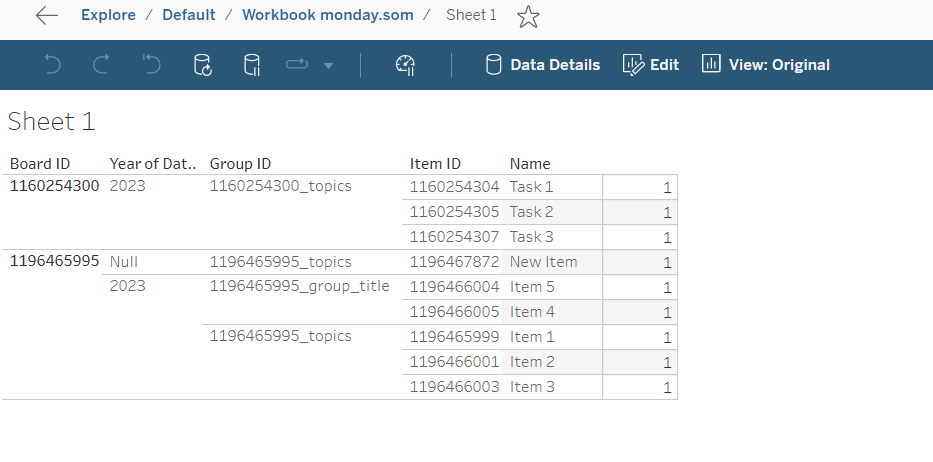Click the Redo arrow in toolbar
This screenshot has height=462, width=933.
click(x=101, y=65)
